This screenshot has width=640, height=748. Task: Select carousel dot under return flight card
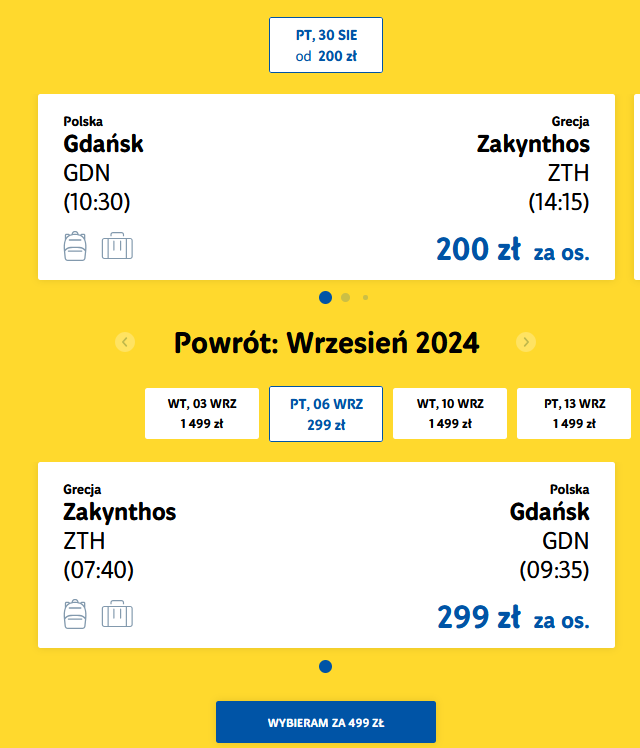(x=325, y=666)
